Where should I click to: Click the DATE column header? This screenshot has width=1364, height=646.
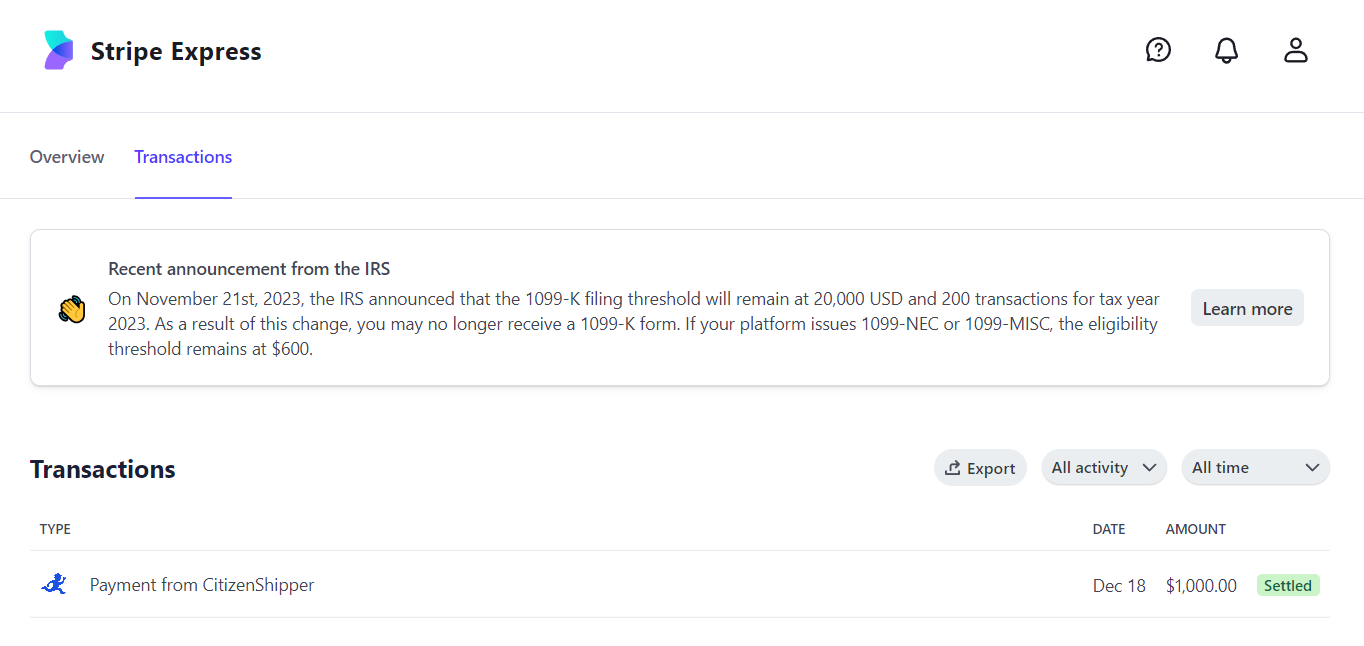click(1109, 529)
